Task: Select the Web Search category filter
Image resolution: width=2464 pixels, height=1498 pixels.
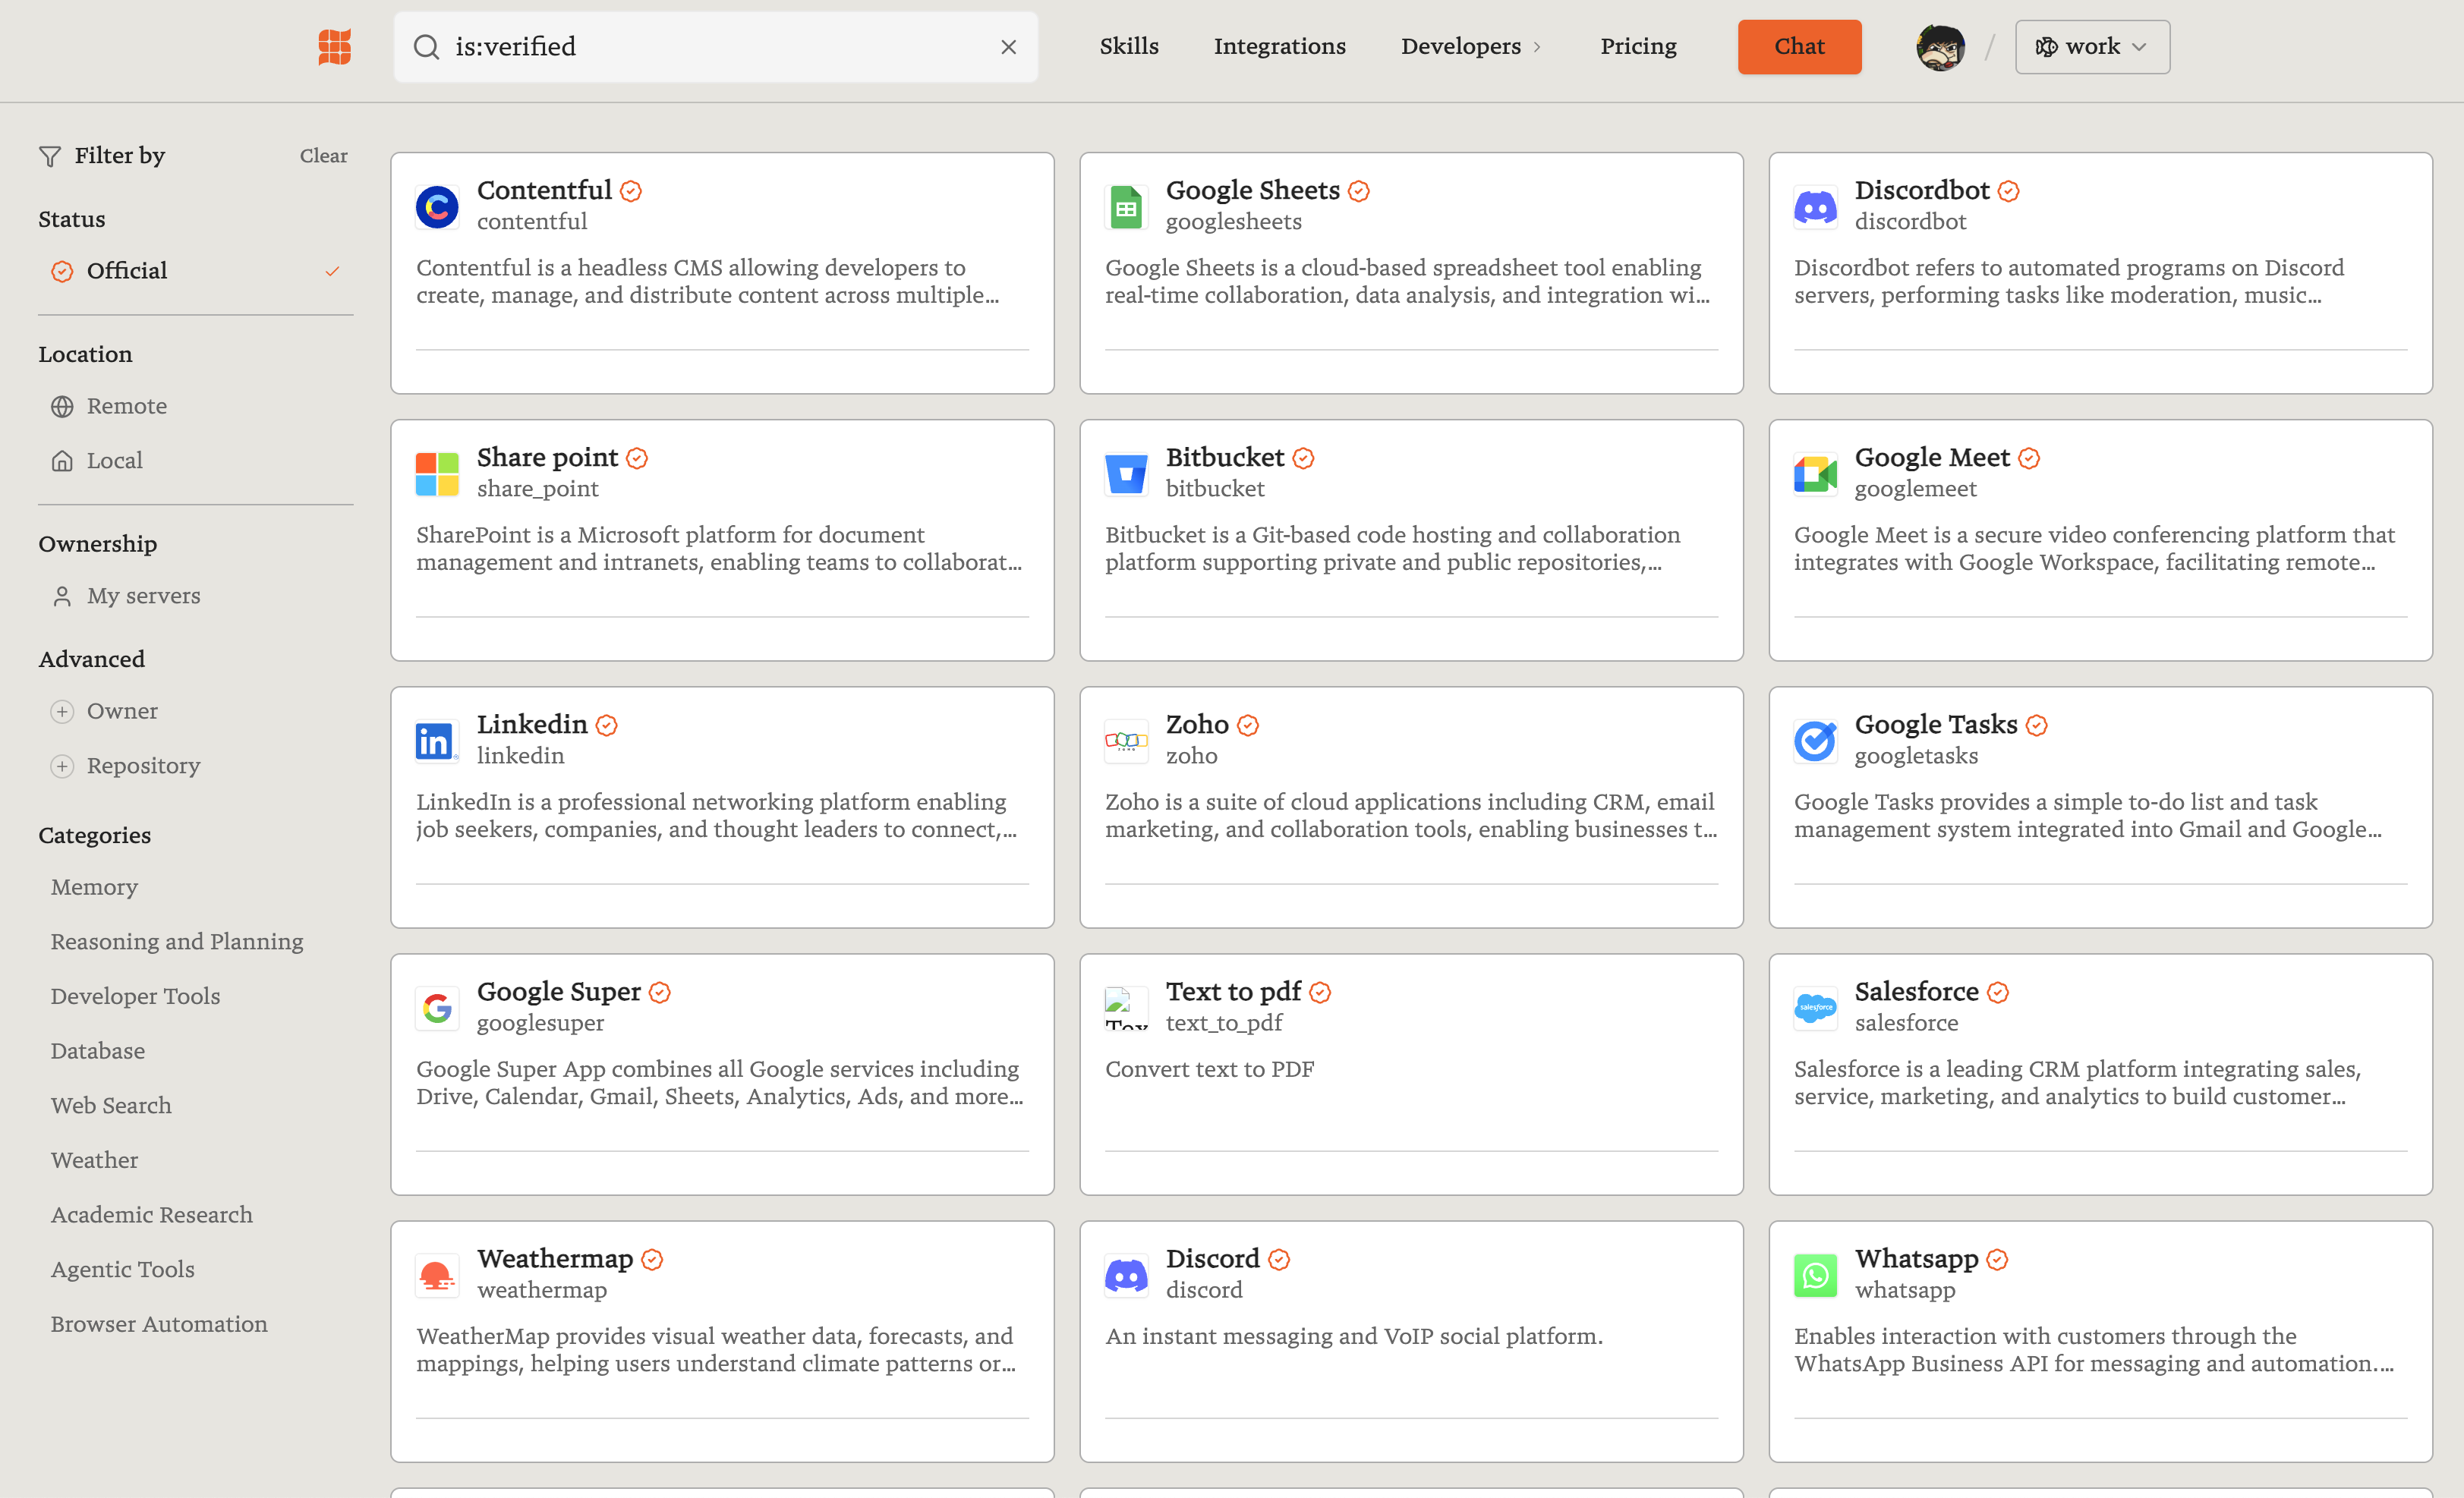Action: [x=111, y=1106]
